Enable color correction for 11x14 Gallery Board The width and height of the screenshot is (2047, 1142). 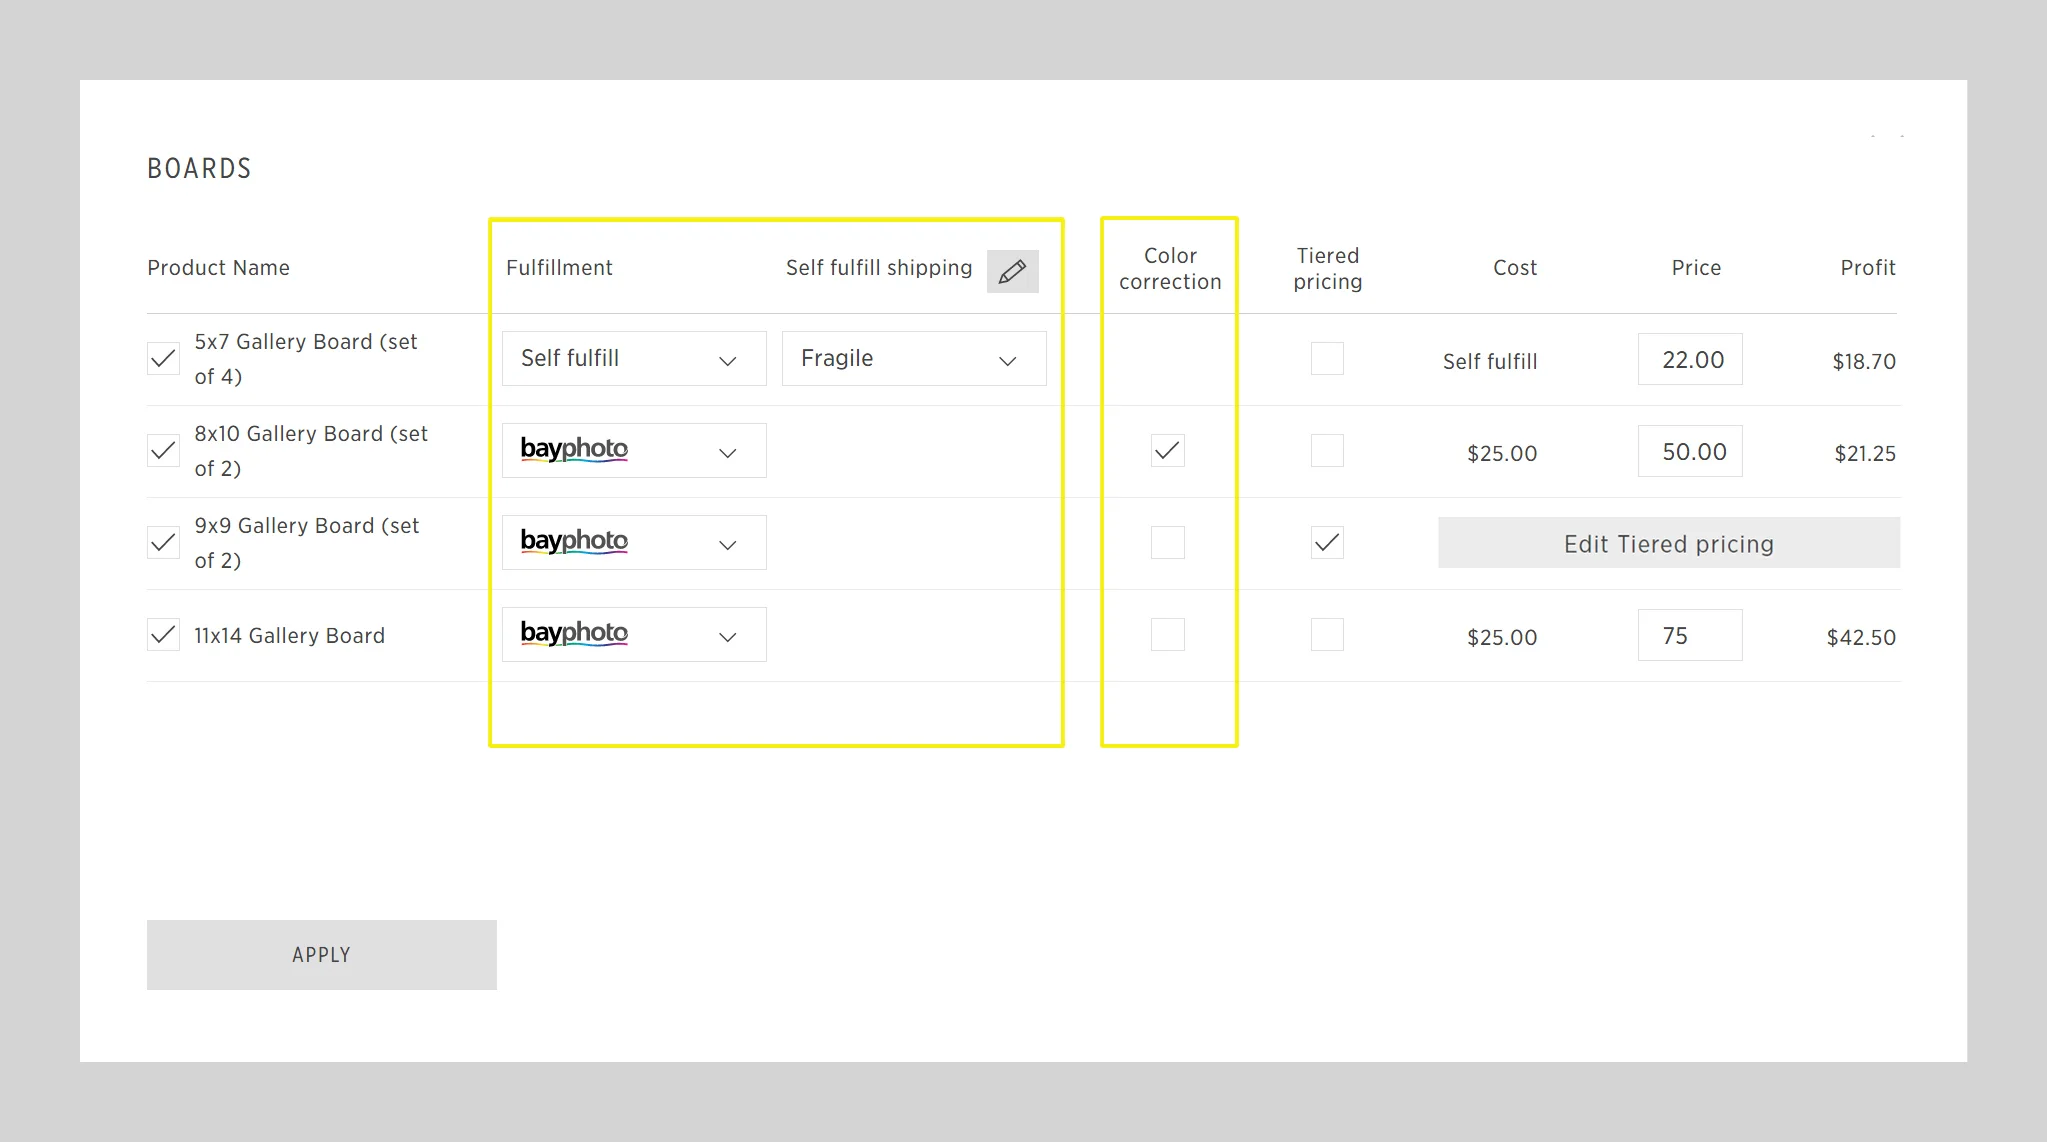click(x=1167, y=634)
